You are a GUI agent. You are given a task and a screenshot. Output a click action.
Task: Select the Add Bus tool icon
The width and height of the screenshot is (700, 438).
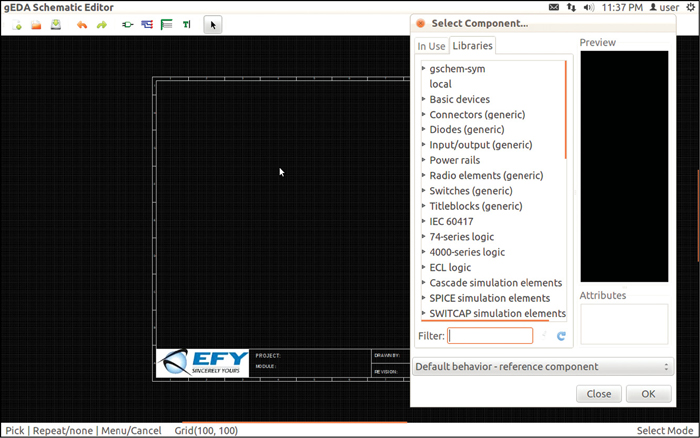166,25
